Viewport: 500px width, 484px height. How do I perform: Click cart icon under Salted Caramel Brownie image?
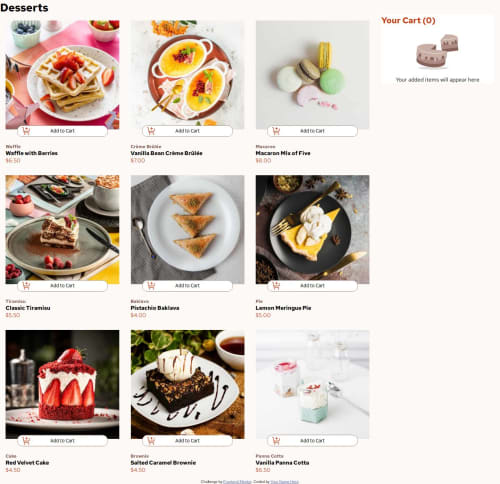[x=151, y=441]
